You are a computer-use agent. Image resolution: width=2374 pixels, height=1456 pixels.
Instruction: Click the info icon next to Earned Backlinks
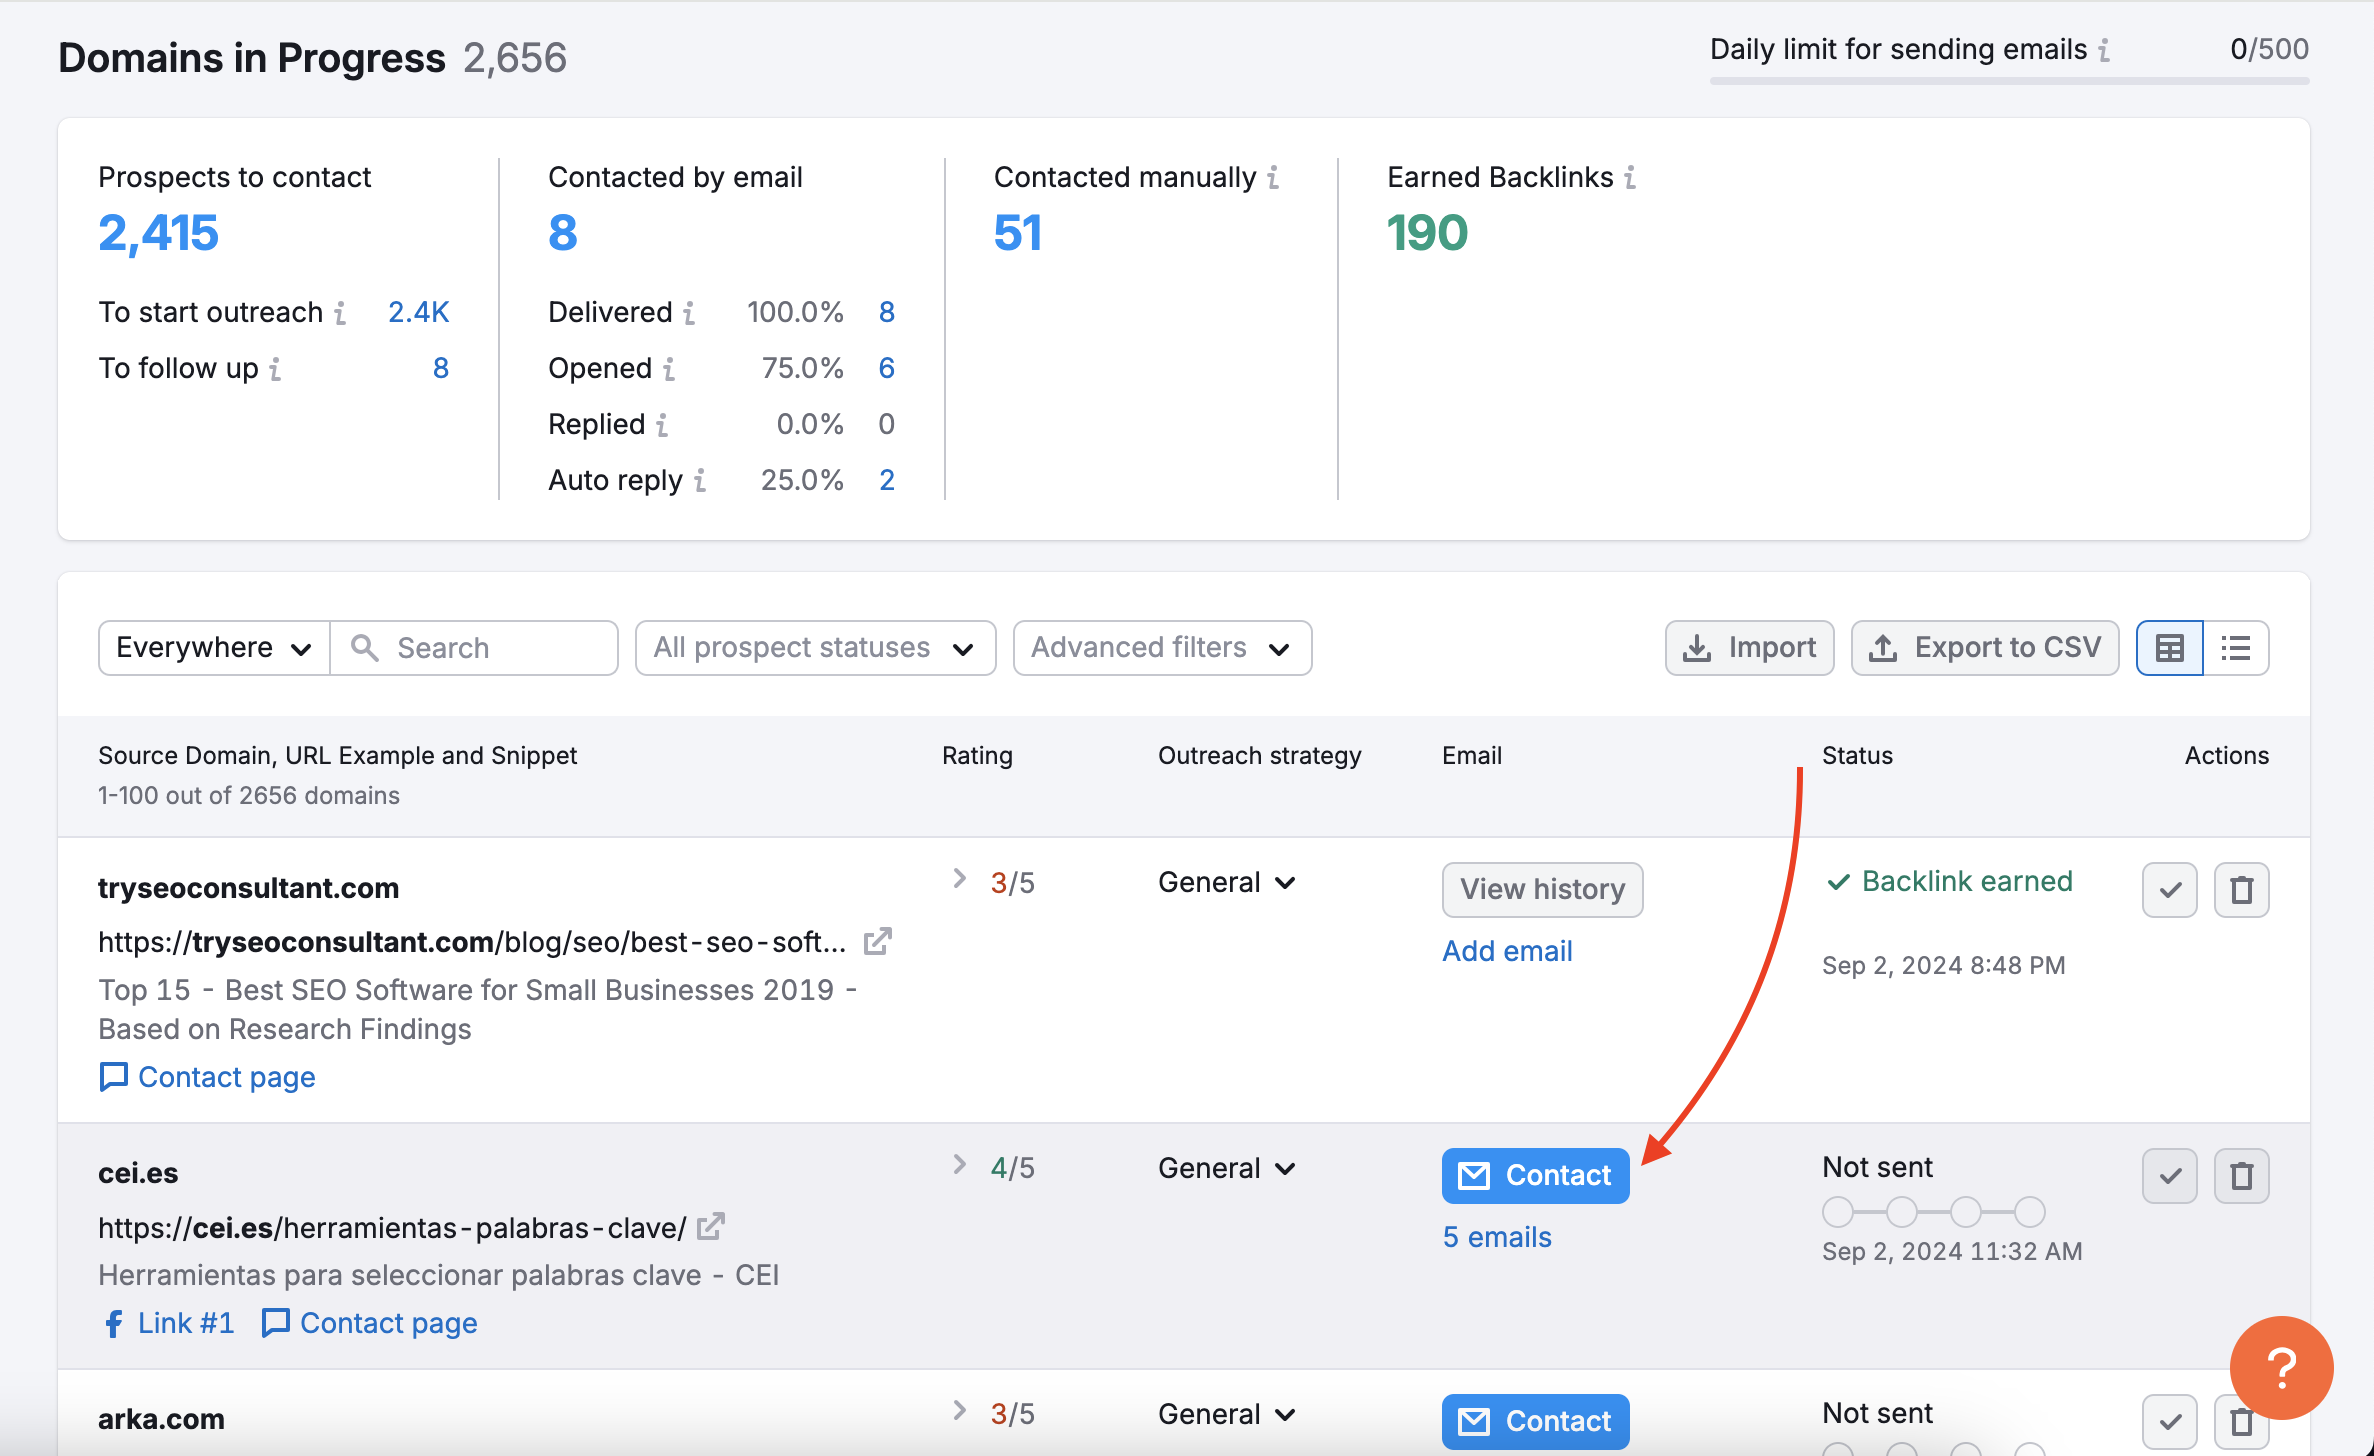tap(1631, 178)
